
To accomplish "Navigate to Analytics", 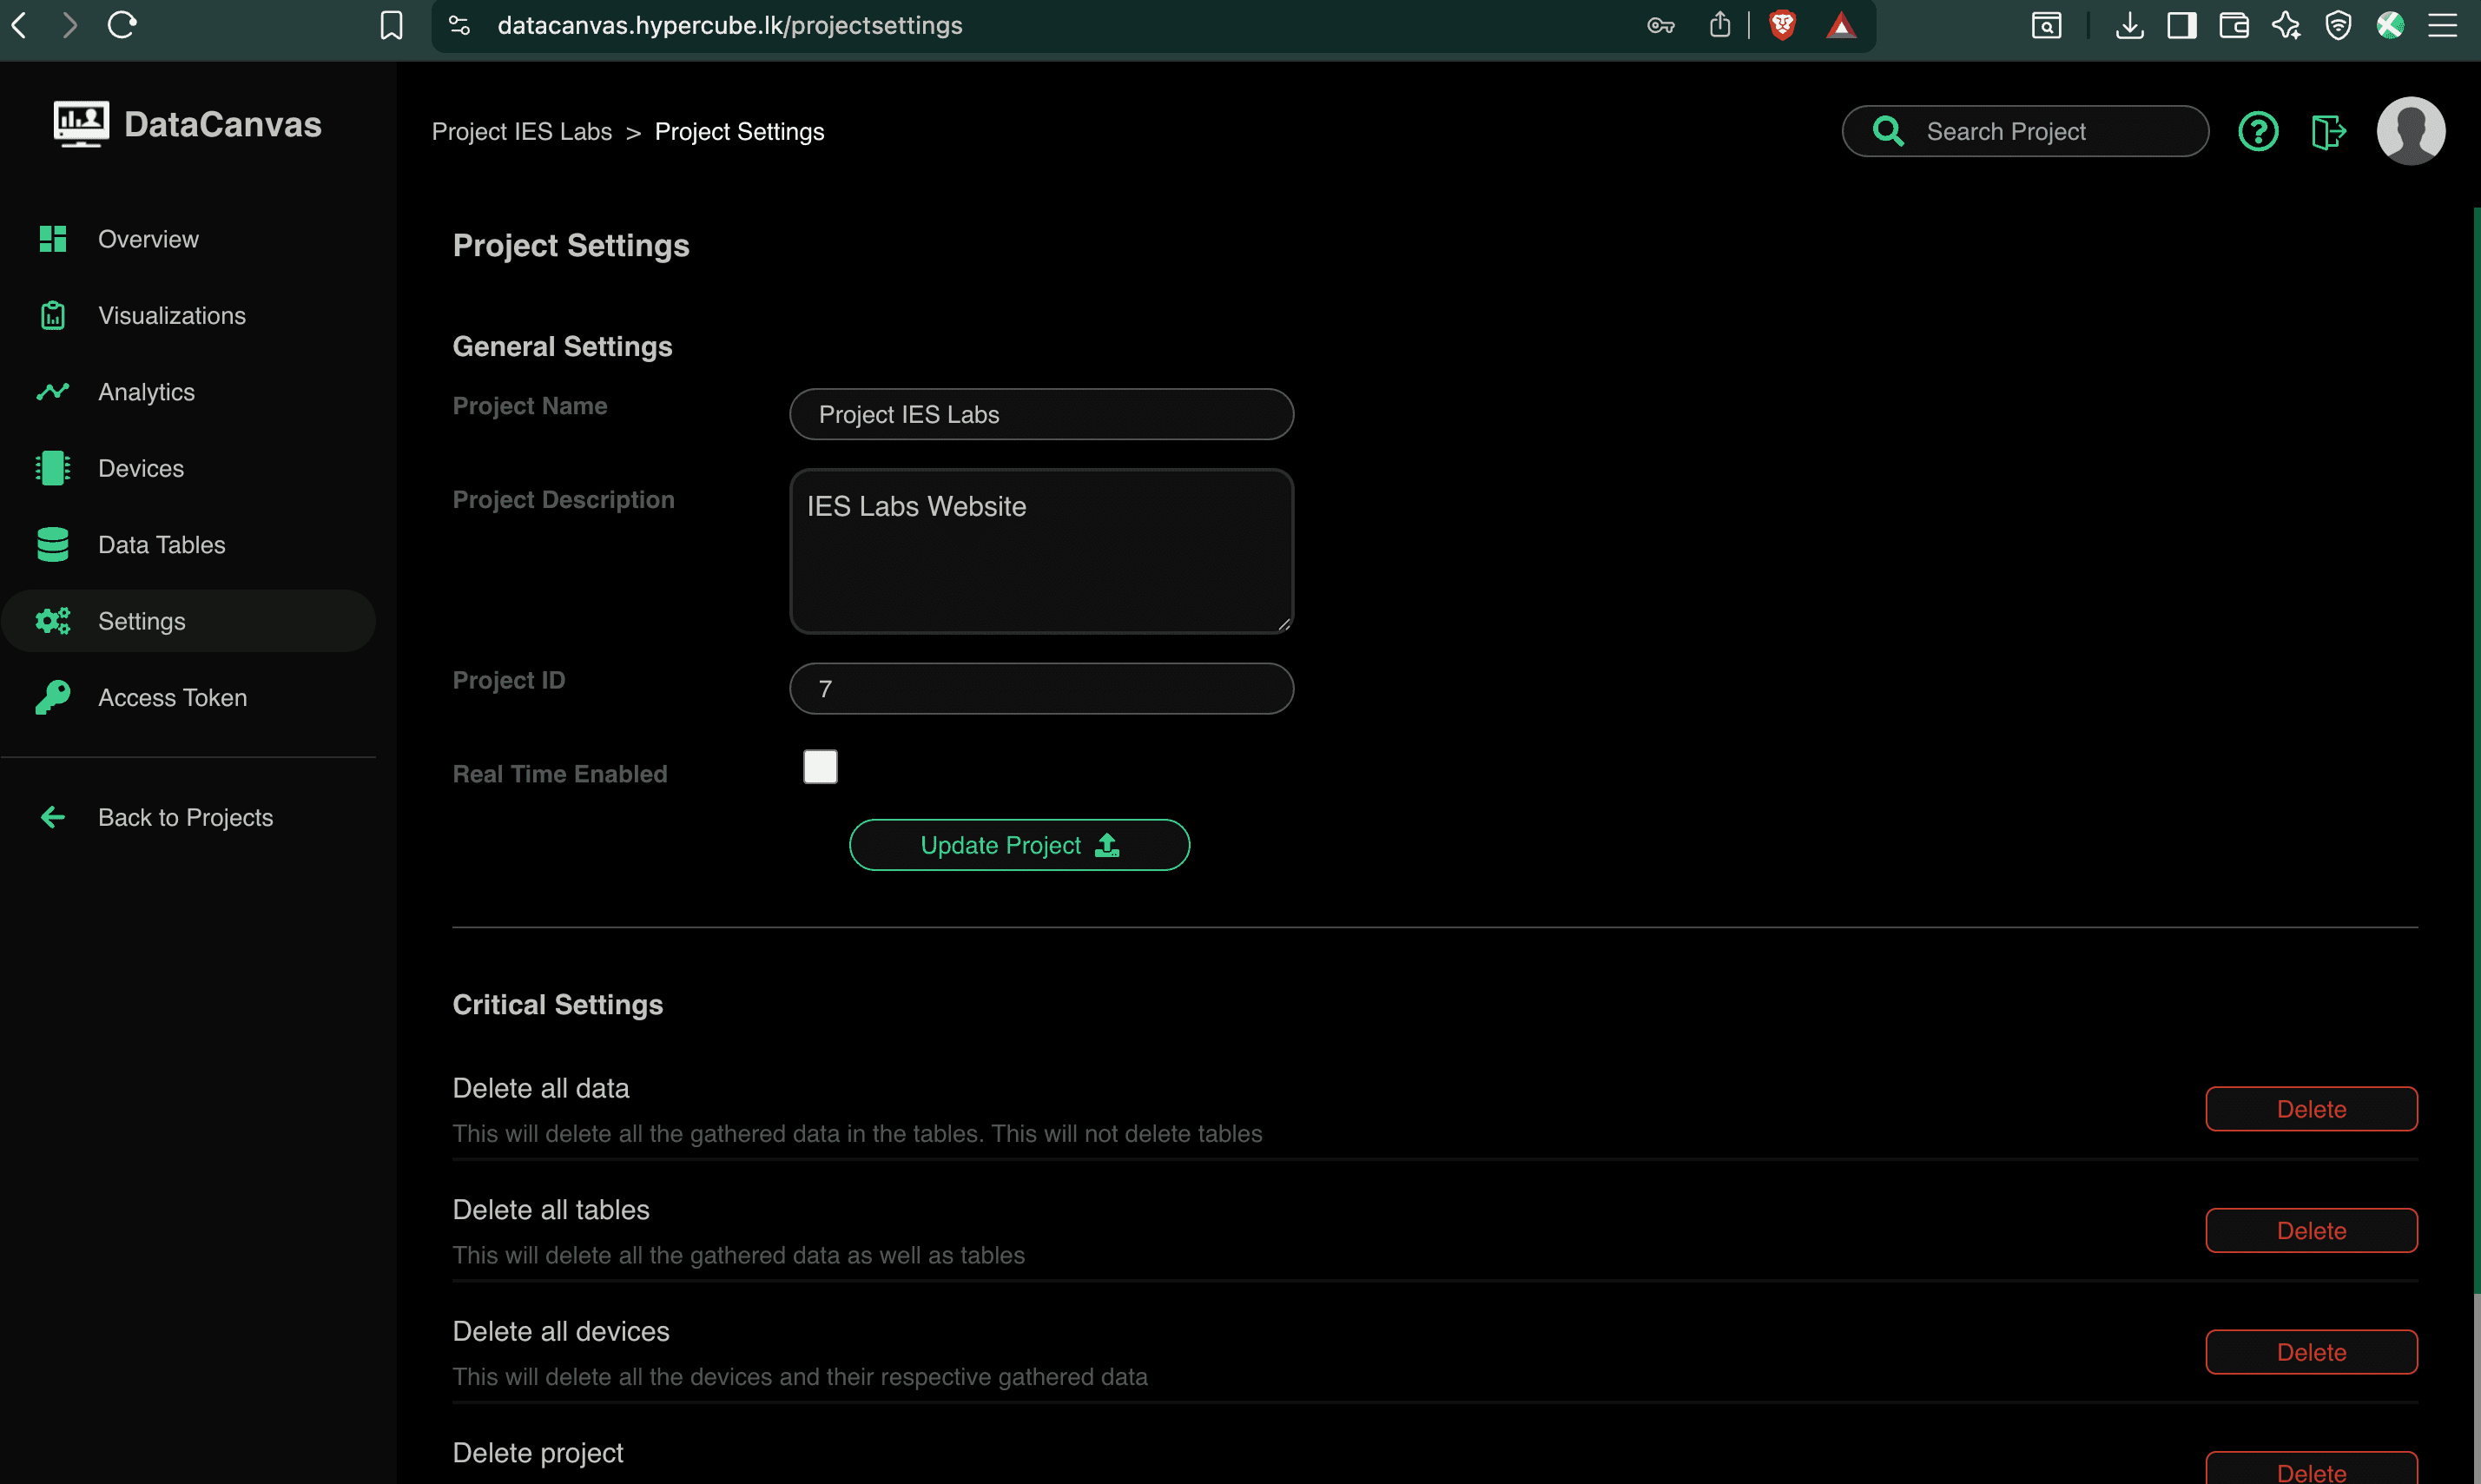I will pyautogui.click(x=146, y=391).
